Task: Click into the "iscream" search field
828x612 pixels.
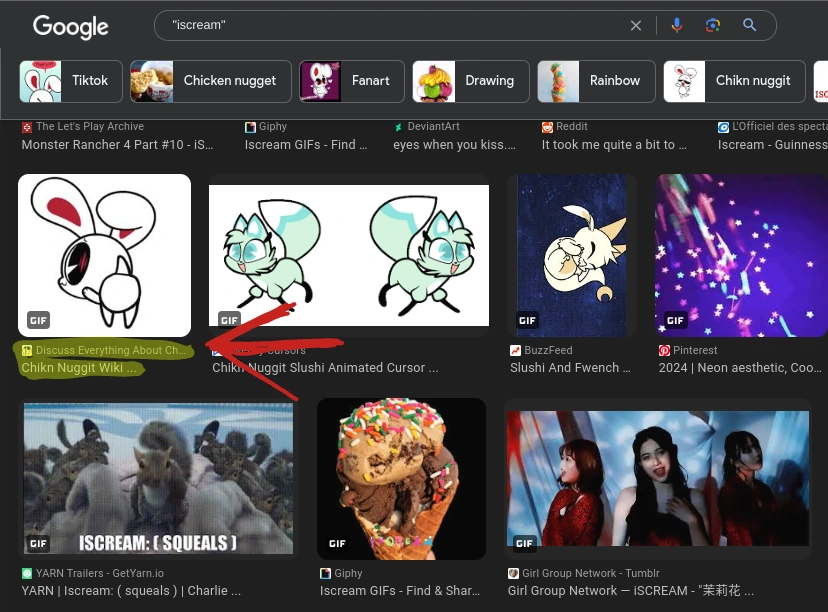Action: 396,25
